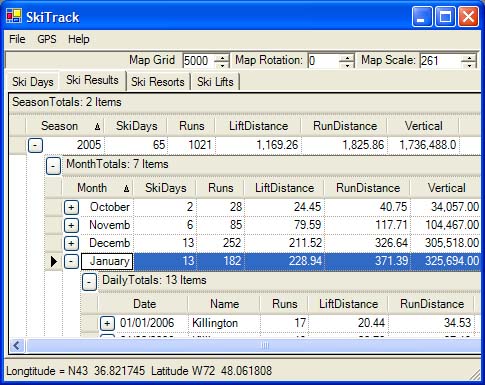The height and width of the screenshot is (385, 485).
Task: Sort by month-level SkiDays header
Action: [165, 188]
